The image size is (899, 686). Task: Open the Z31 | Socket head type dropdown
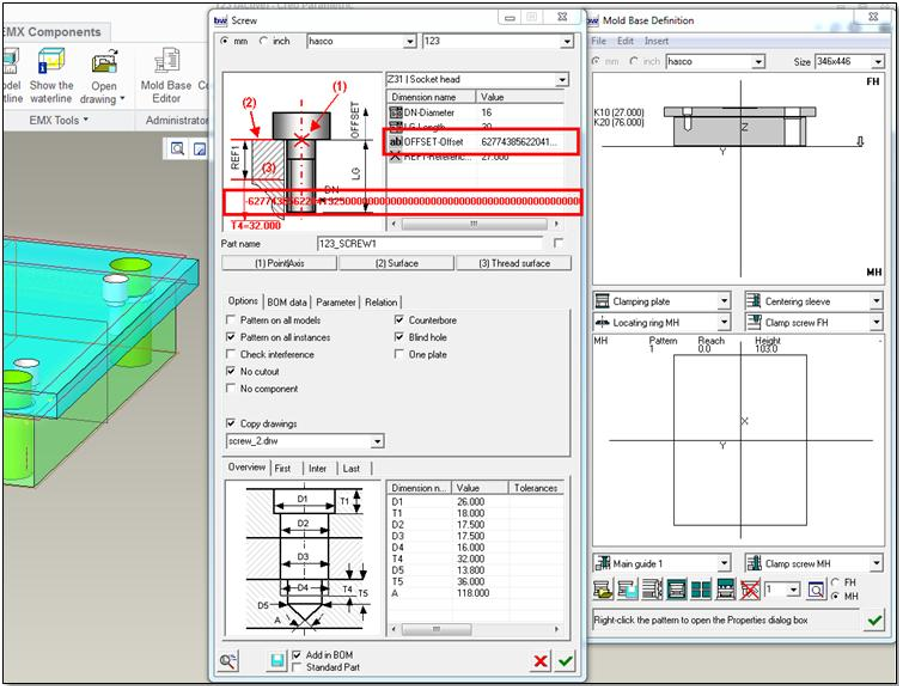562,80
